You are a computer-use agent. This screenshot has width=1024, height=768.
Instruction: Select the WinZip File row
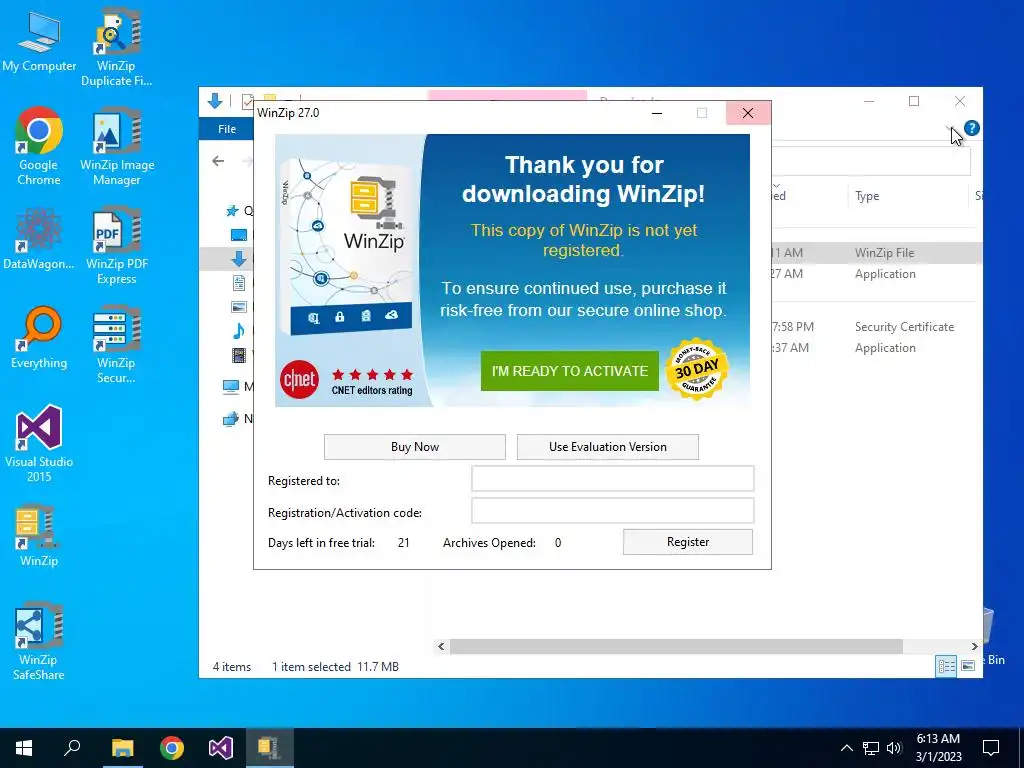coord(876,253)
